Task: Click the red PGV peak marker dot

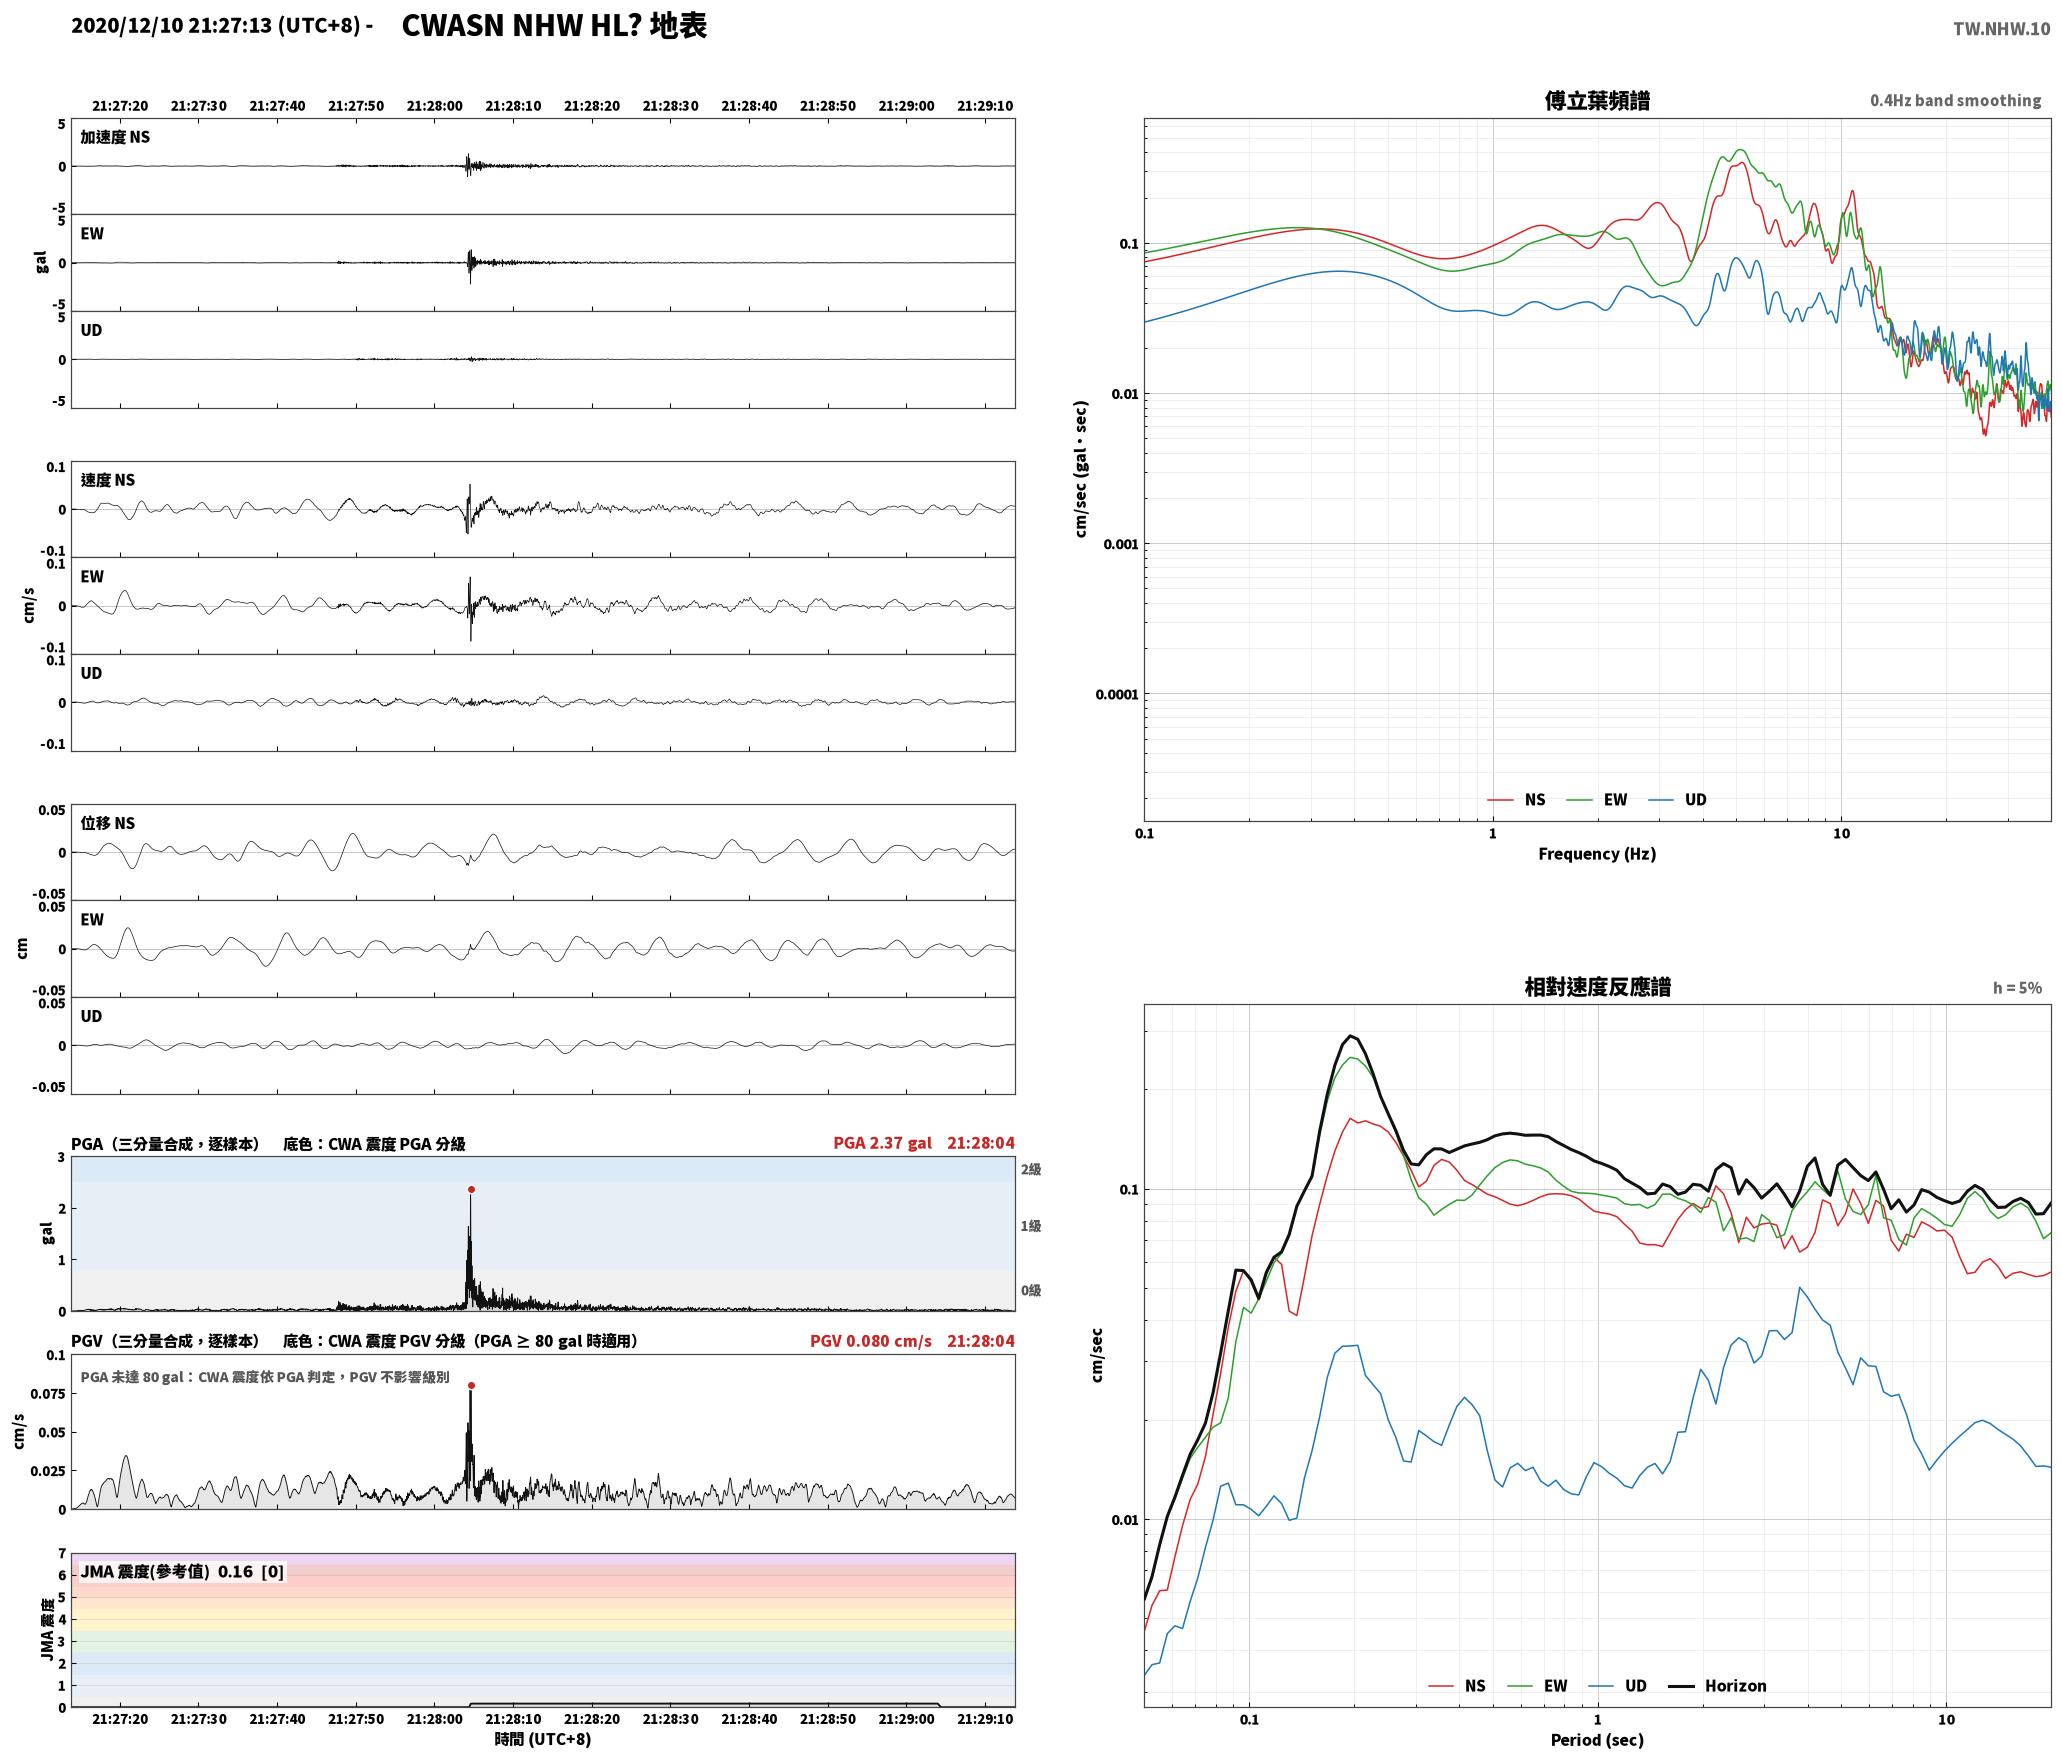Action: (x=471, y=1386)
